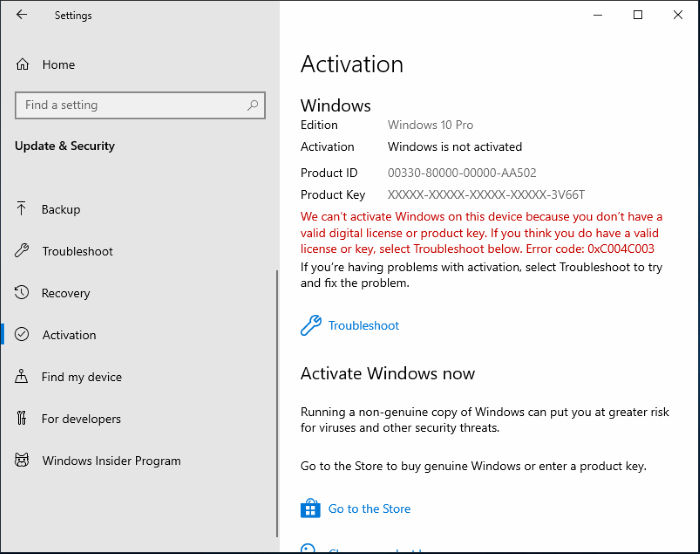
Task: Minimize the Settings window
Action: tap(598, 15)
